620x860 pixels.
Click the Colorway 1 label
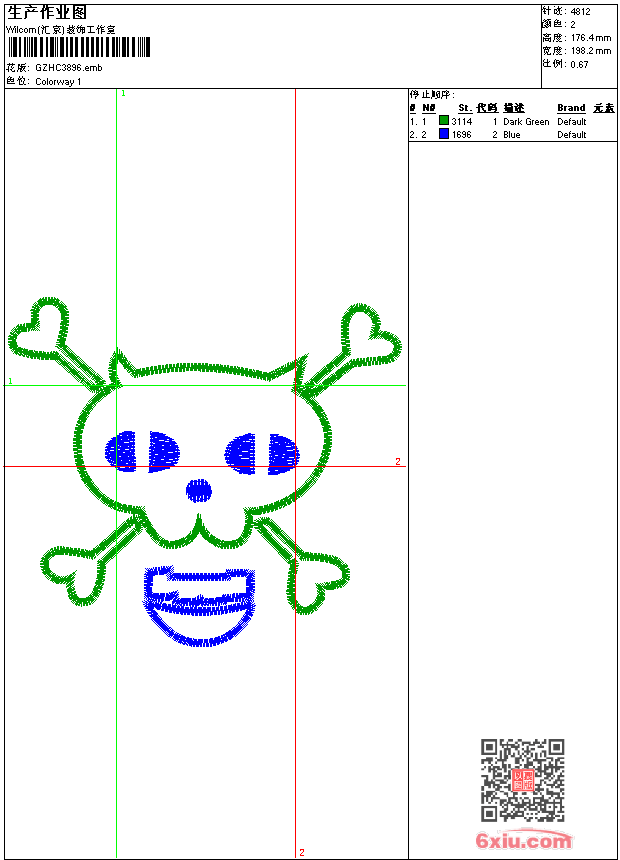[x=58, y=81]
